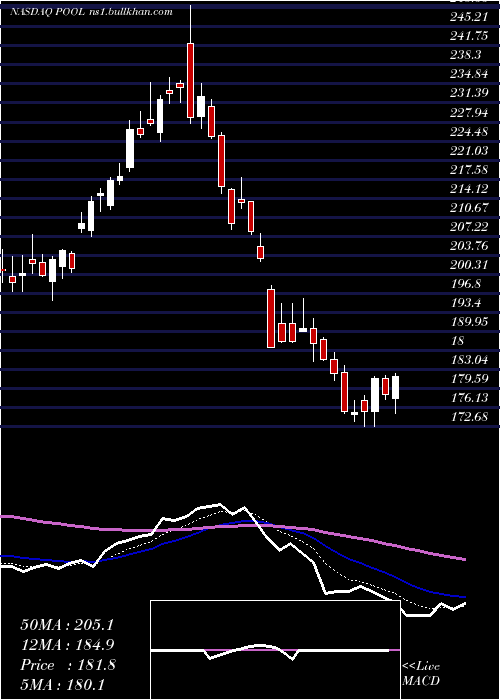Click the 241.75 price axis label
This screenshot has height=700, width=500.
pos(468,37)
